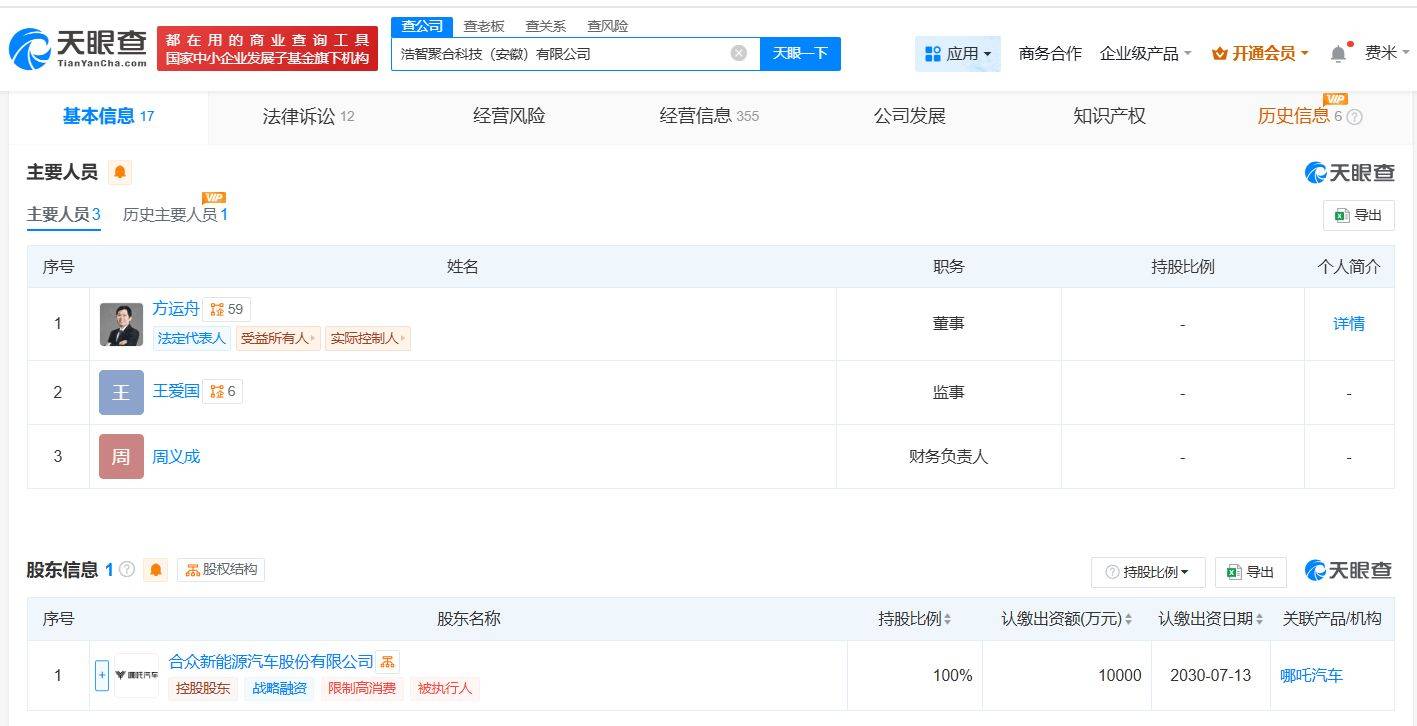Open 商务合作 link in header
This screenshot has width=1417, height=726.
click(1050, 53)
